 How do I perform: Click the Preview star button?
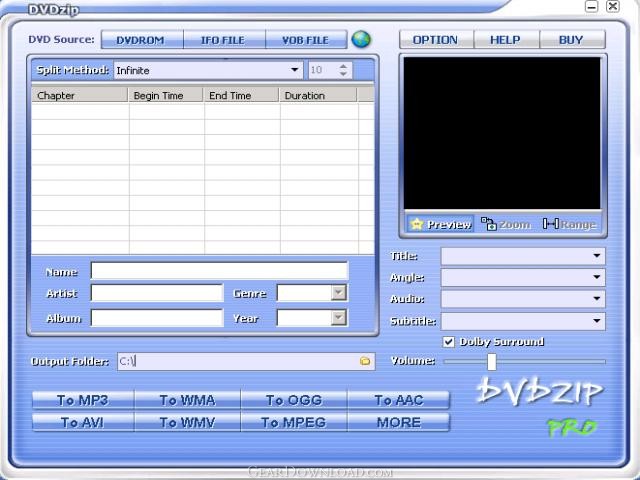pos(441,224)
